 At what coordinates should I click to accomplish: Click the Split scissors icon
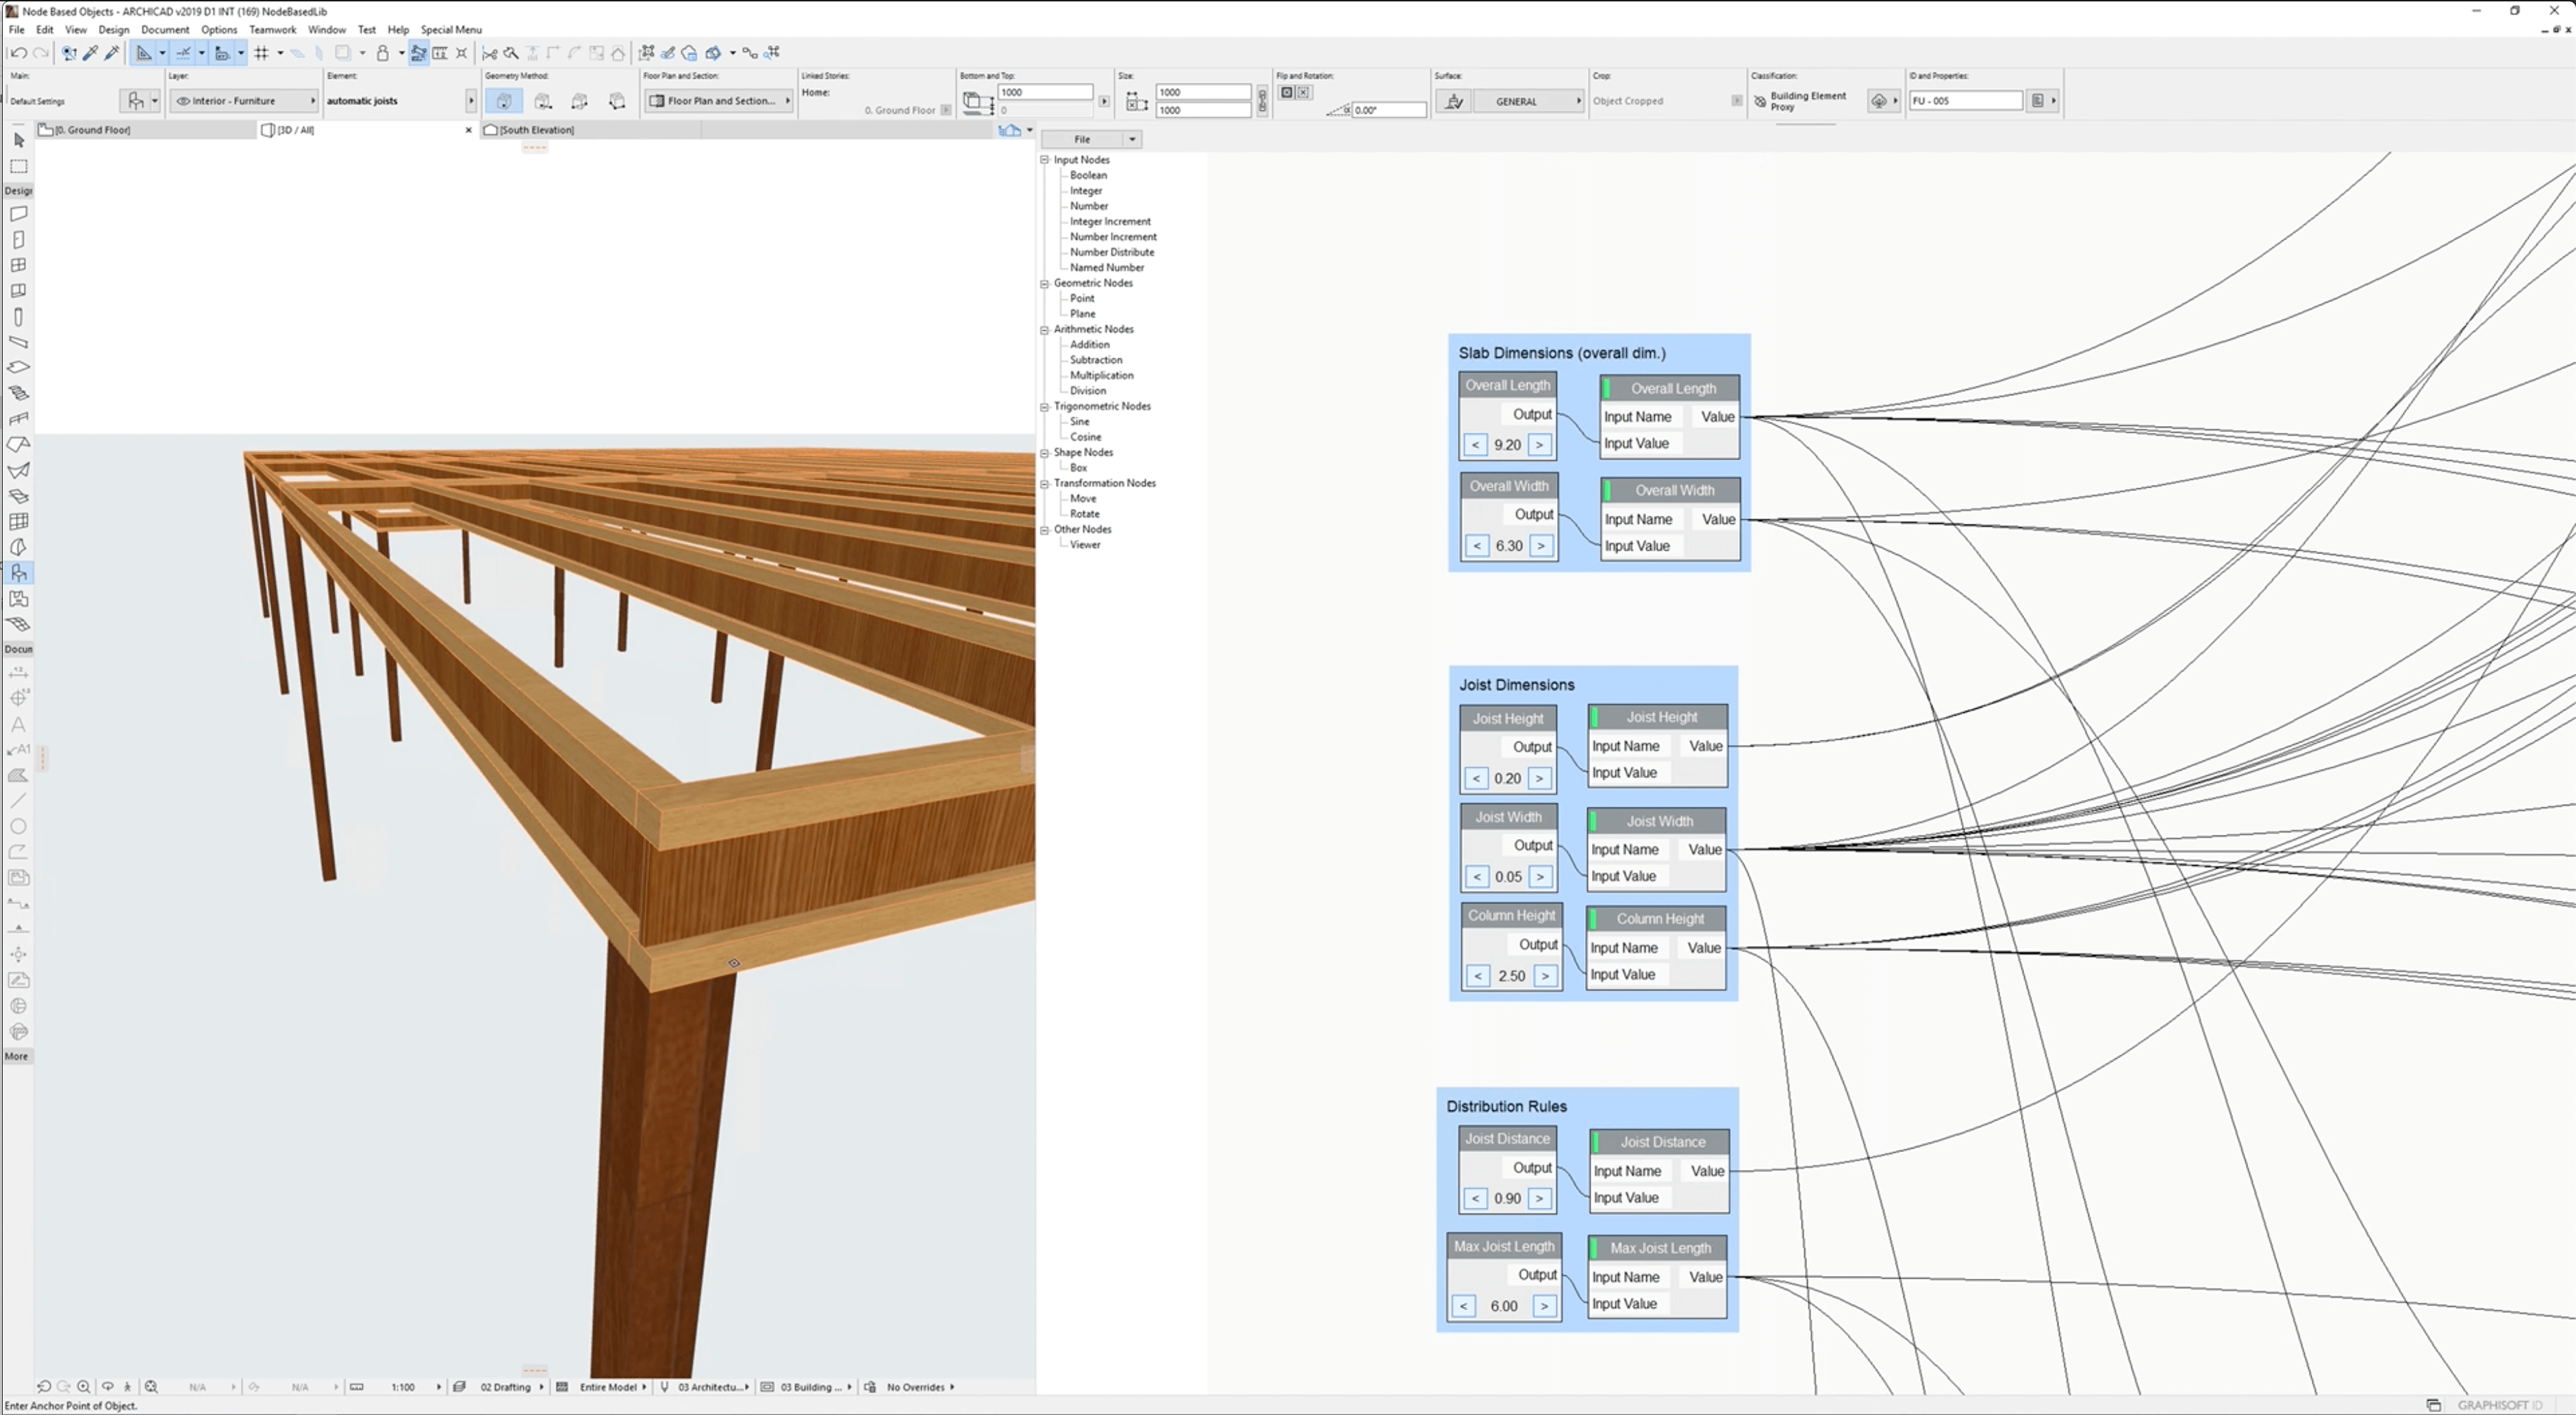(x=490, y=53)
